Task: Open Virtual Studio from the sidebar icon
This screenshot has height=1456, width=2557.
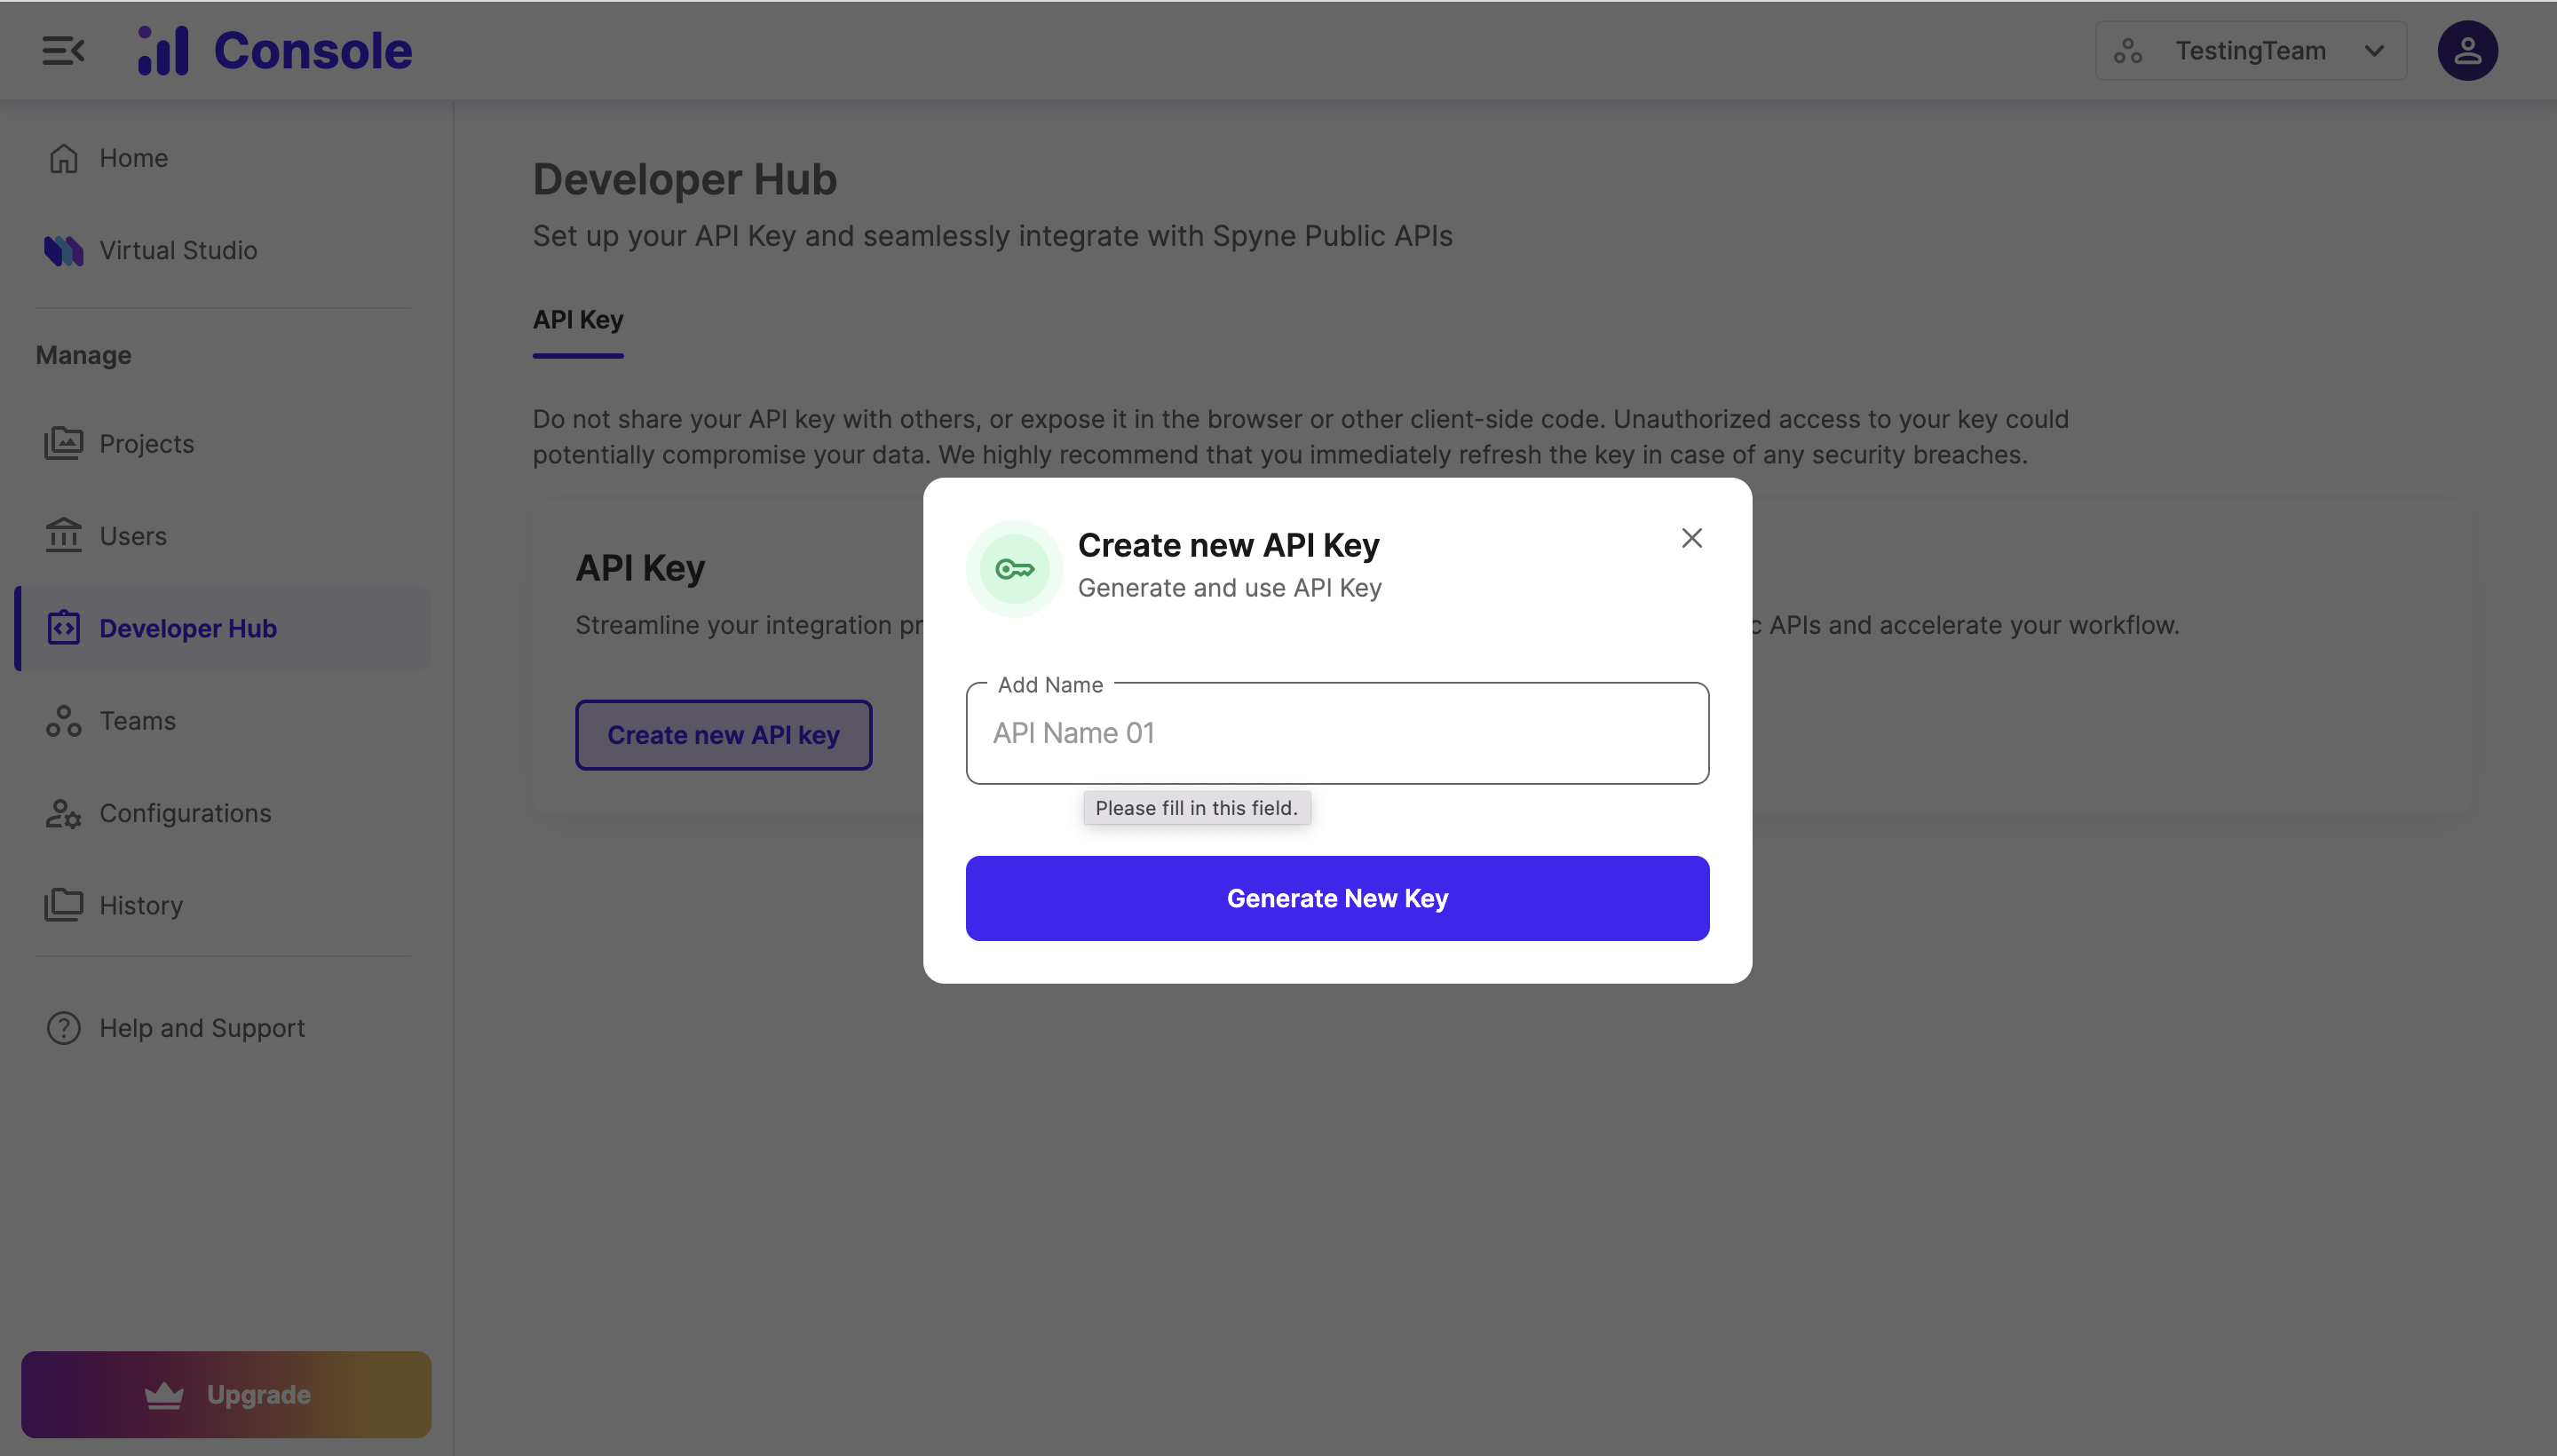Action: (64, 250)
